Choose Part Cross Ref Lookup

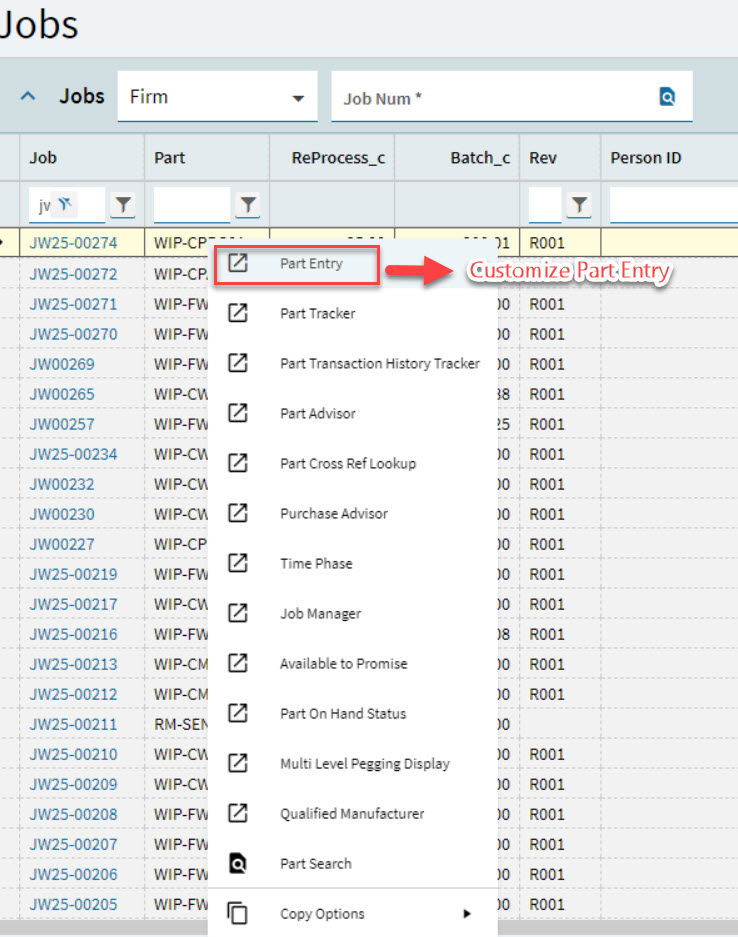coord(353,463)
